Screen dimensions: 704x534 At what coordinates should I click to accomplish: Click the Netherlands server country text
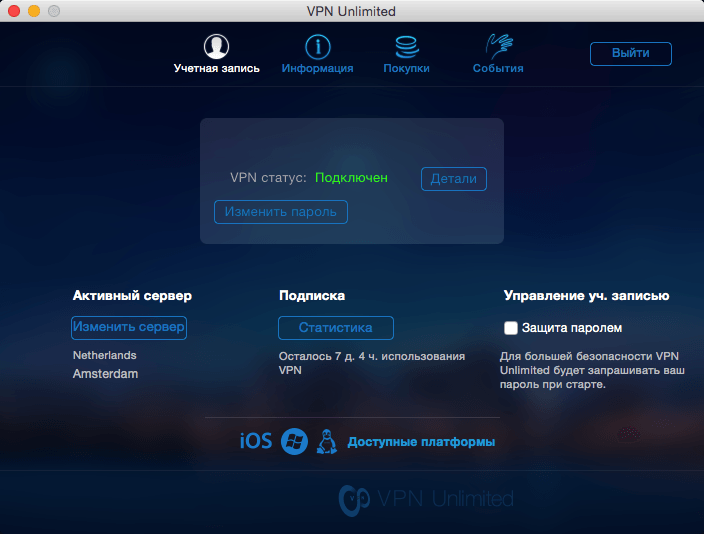coord(105,355)
